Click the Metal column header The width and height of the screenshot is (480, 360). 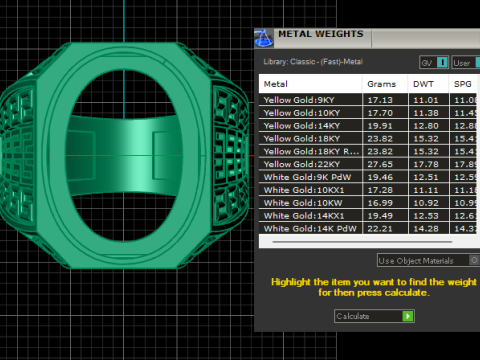point(310,84)
